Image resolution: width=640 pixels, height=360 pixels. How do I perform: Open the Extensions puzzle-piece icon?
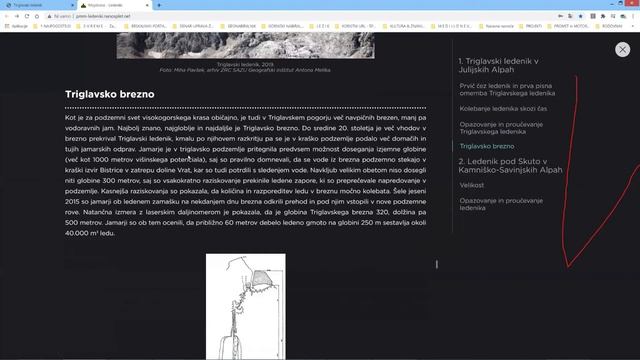coord(603,16)
